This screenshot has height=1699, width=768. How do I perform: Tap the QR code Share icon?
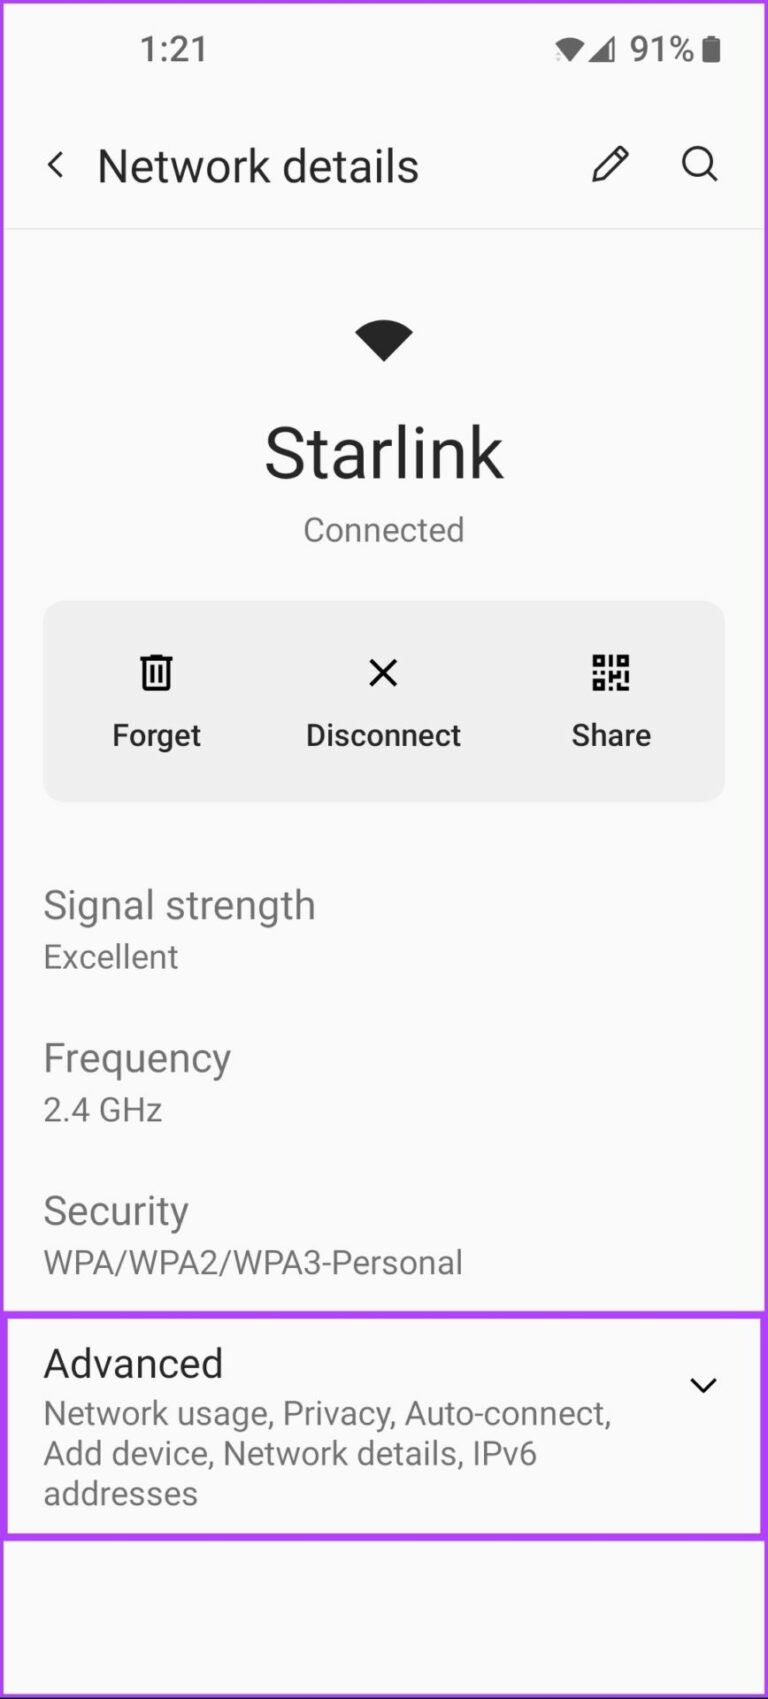(x=610, y=672)
